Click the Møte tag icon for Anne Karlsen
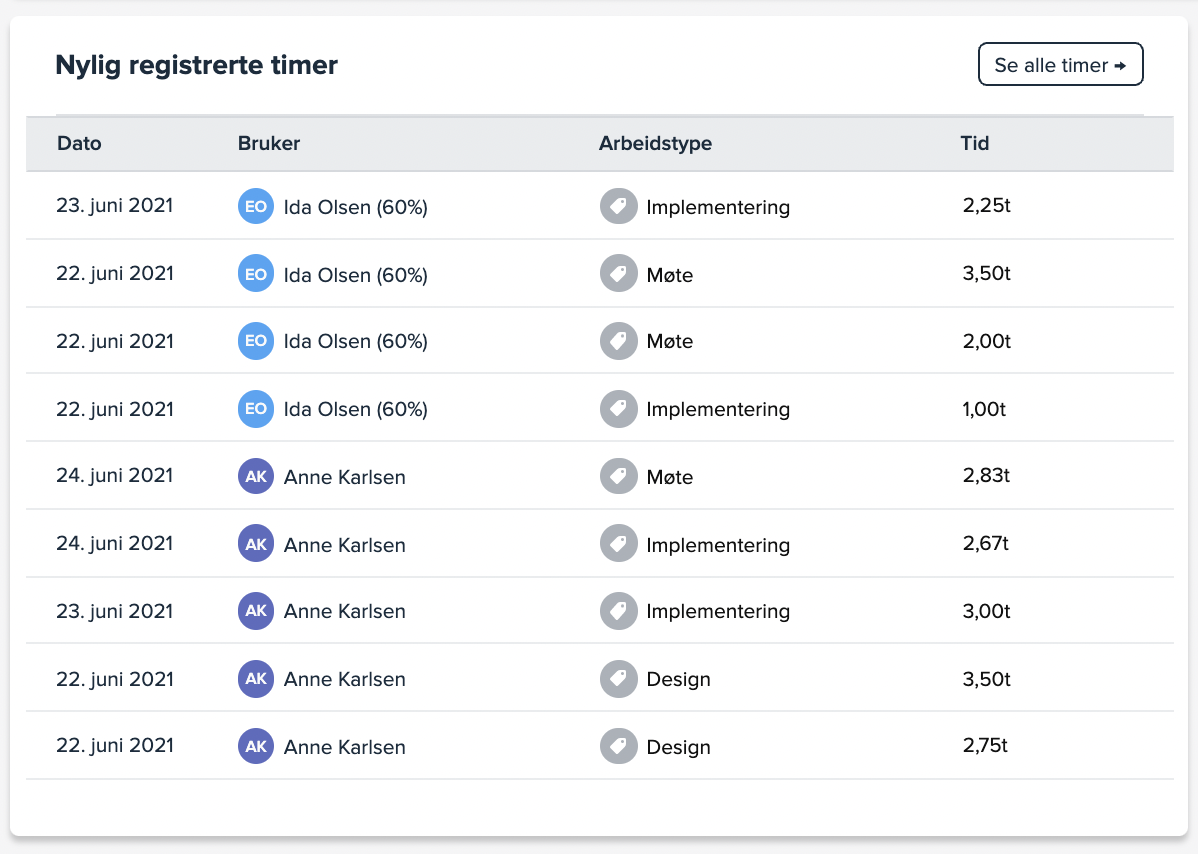This screenshot has height=854, width=1198. [x=618, y=477]
